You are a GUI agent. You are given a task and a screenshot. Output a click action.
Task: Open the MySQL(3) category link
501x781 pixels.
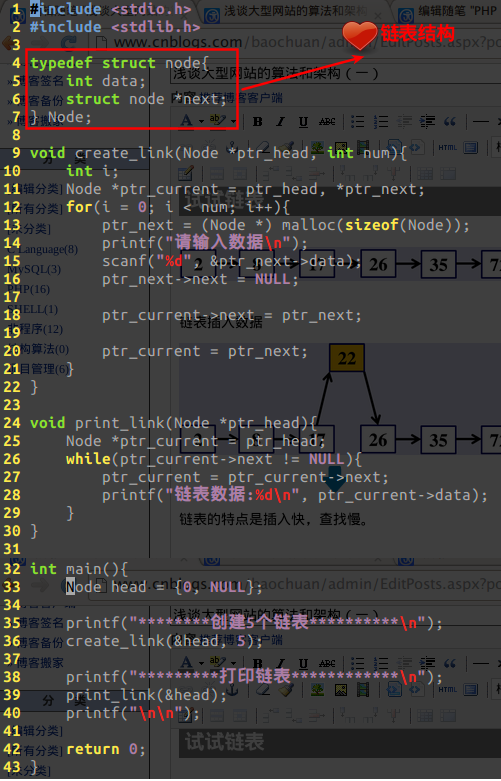coord(34,269)
